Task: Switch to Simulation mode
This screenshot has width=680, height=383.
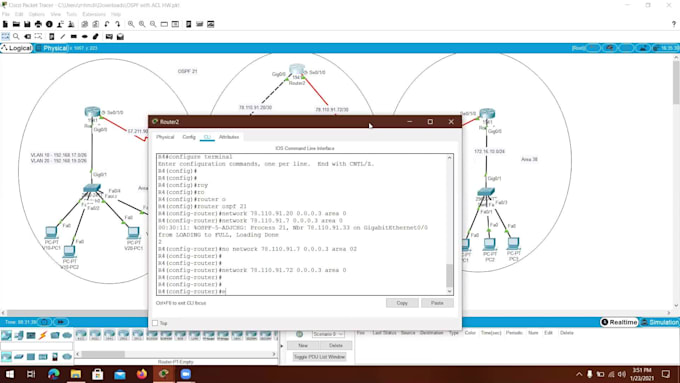Action: point(659,322)
